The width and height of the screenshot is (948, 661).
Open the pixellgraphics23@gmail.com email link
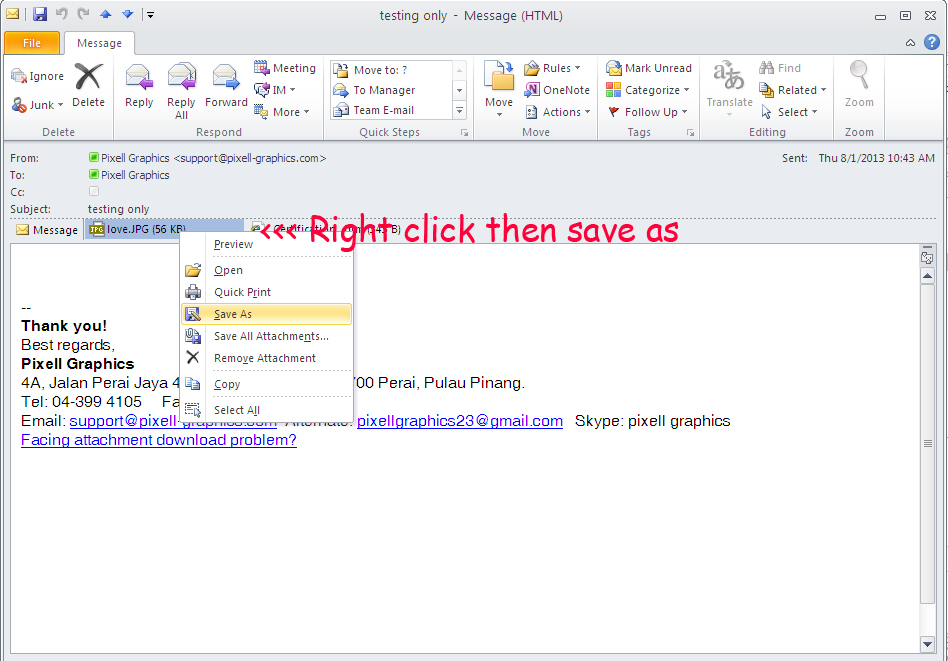pyautogui.click(x=459, y=421)
